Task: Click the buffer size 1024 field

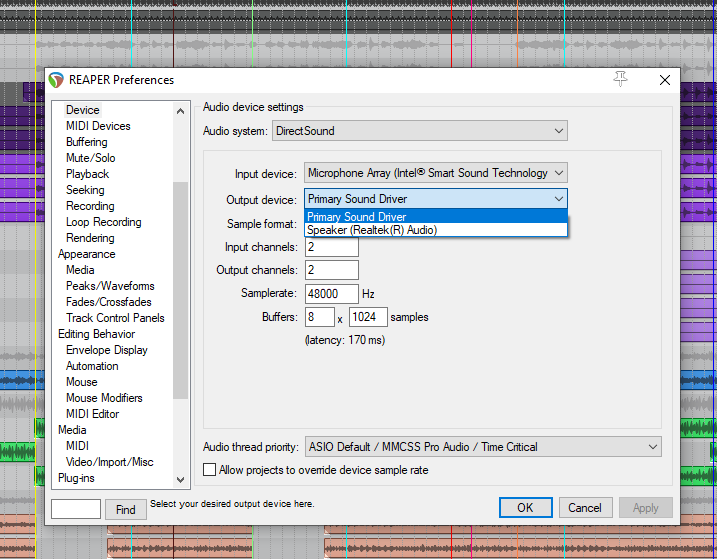Action: tap(368, 317)
